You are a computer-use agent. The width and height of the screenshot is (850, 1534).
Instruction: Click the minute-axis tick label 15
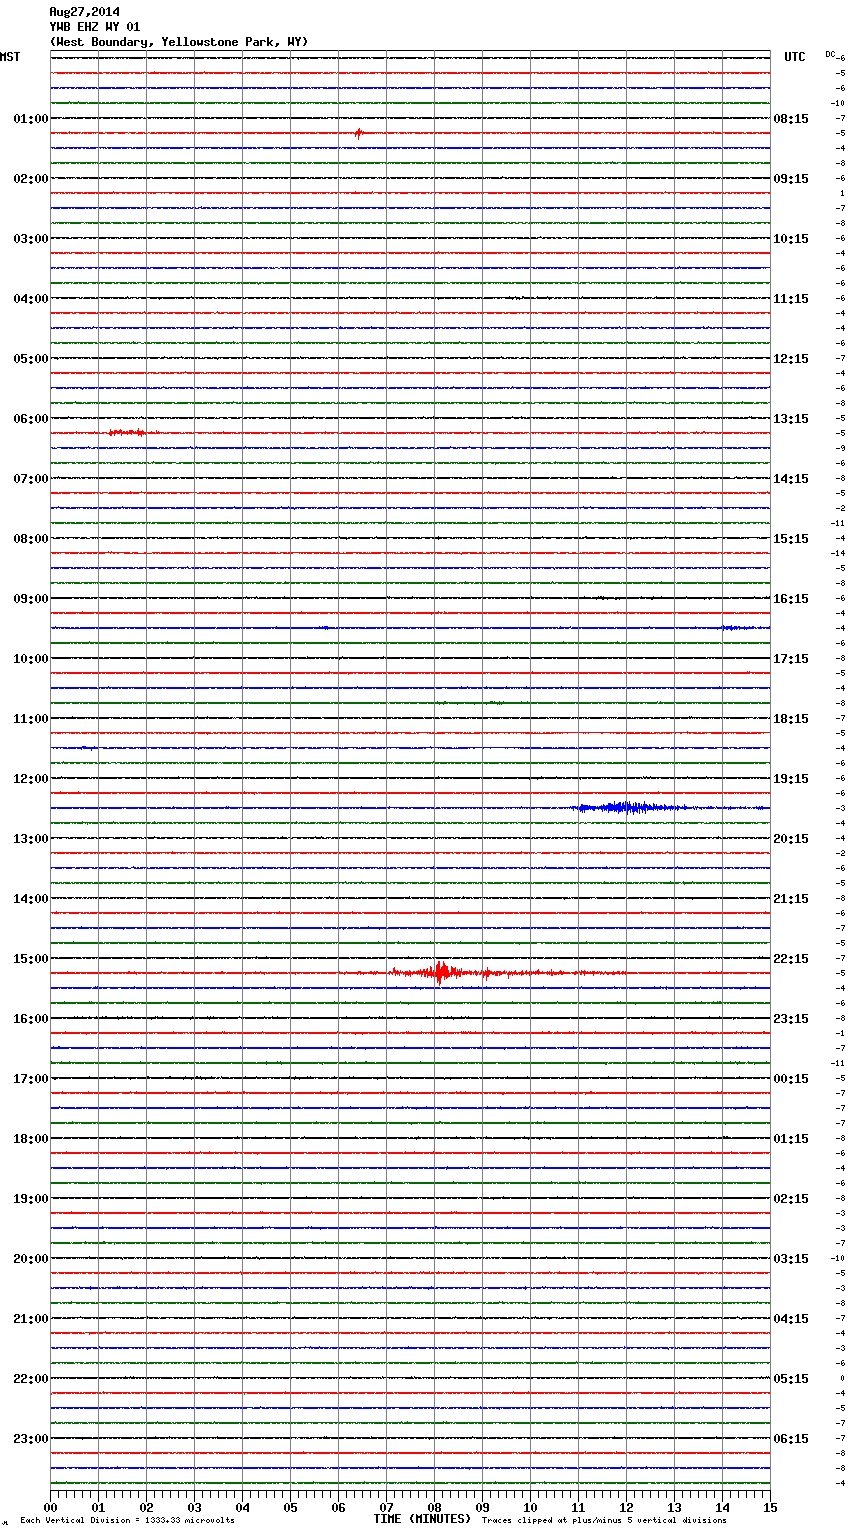770,1507
